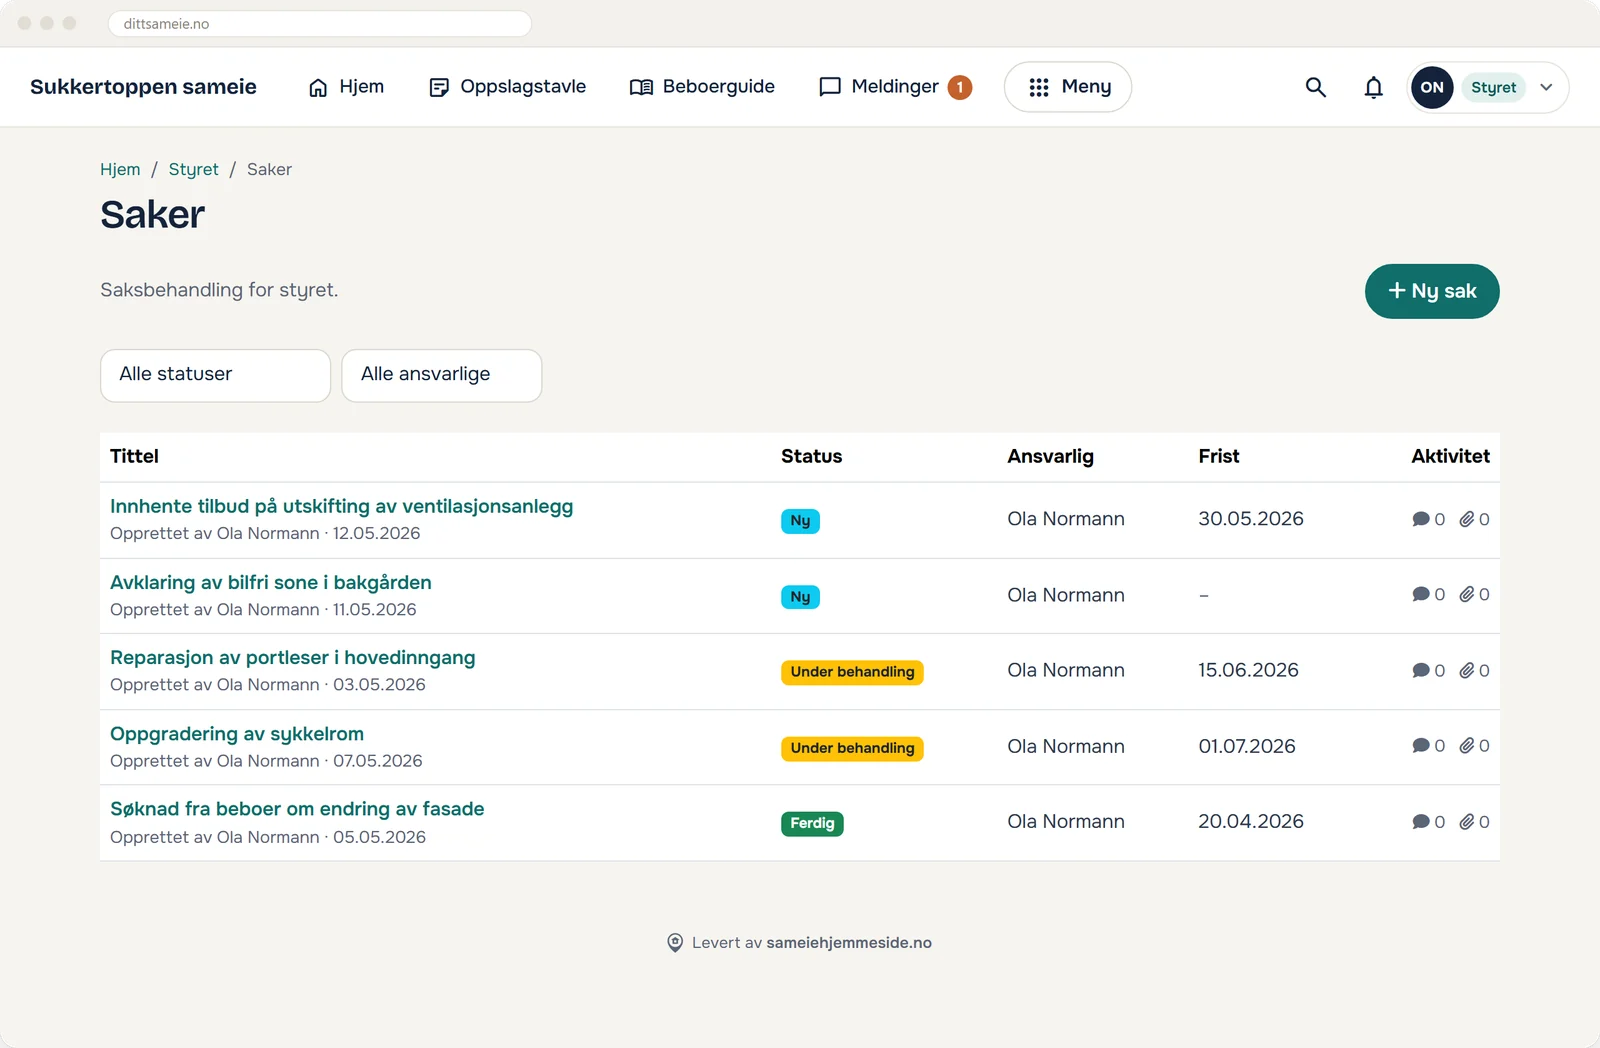The width and height of the screenshot is (1600, 1048).
Task: Follow the Hjem breadcrumb link
Action: click(x=120, y=169)
